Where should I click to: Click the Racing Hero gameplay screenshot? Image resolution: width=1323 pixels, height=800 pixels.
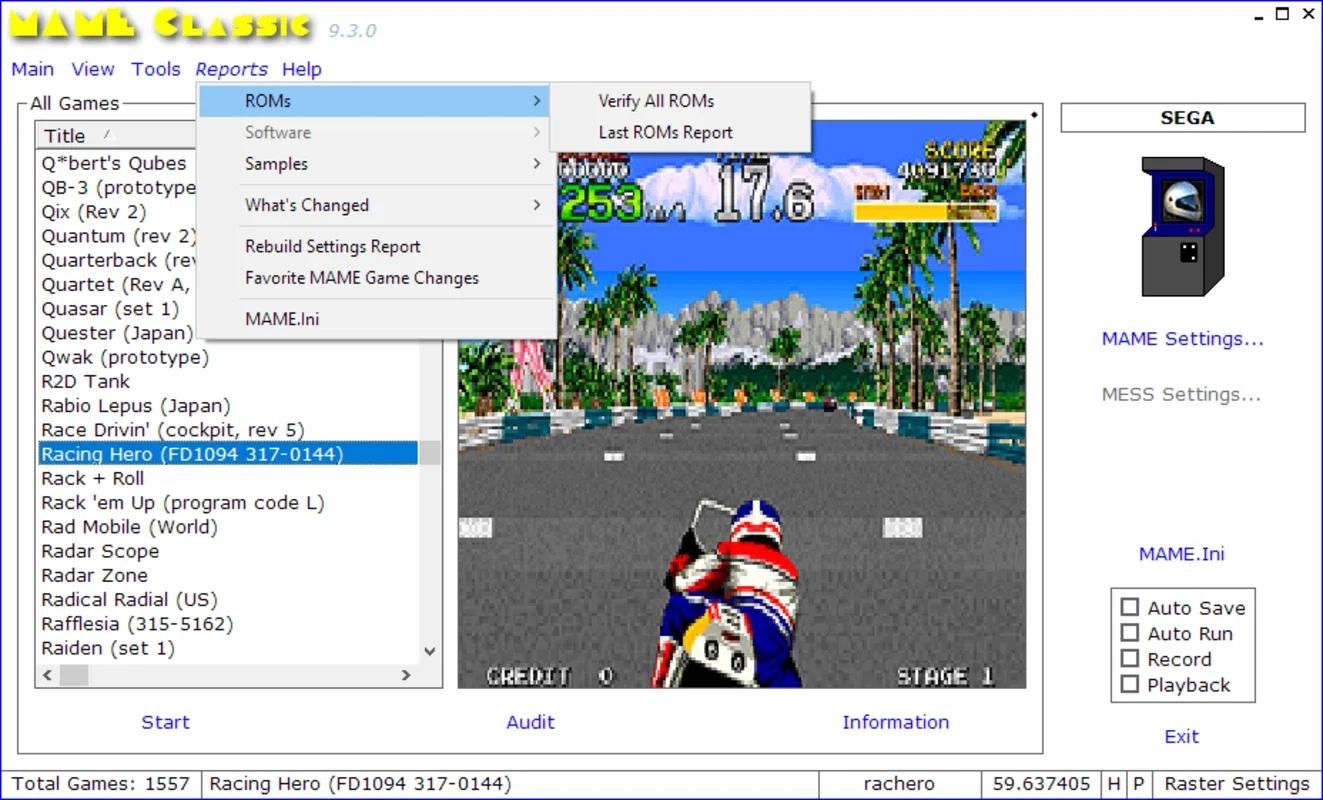pyautogui.click(x=742, y=404)
